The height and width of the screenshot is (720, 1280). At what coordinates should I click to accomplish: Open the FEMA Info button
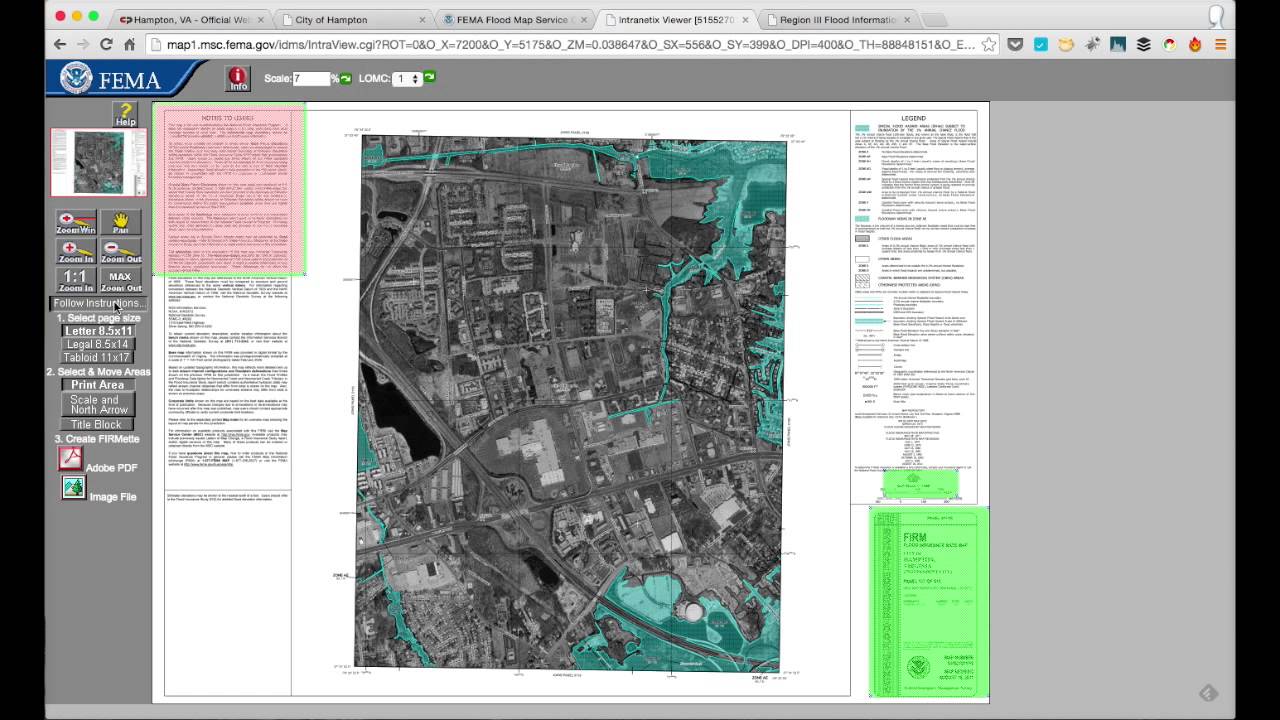[238, 78]
